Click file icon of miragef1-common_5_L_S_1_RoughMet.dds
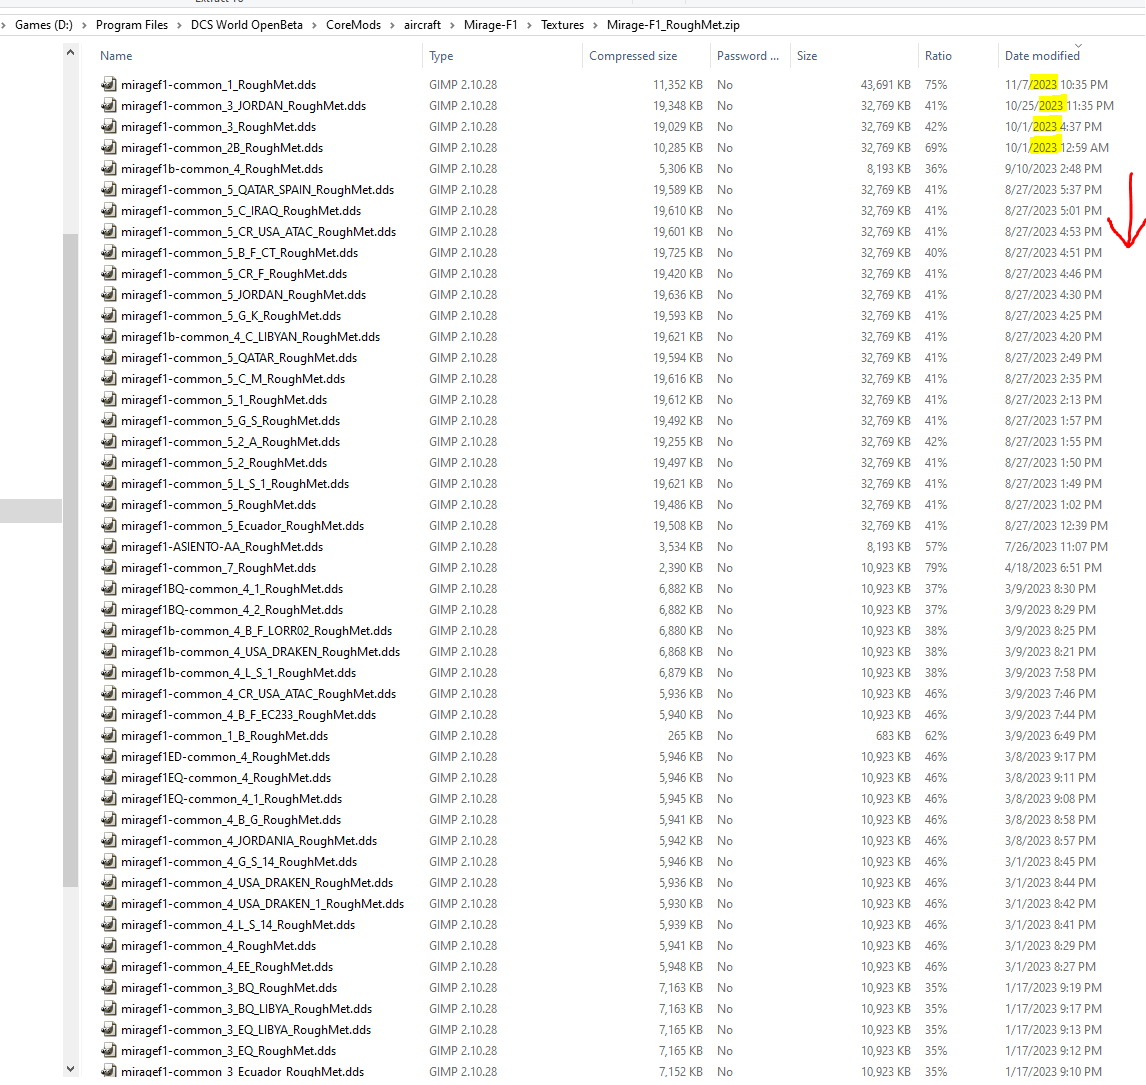 pyautogui.click(x=109, y=484)
